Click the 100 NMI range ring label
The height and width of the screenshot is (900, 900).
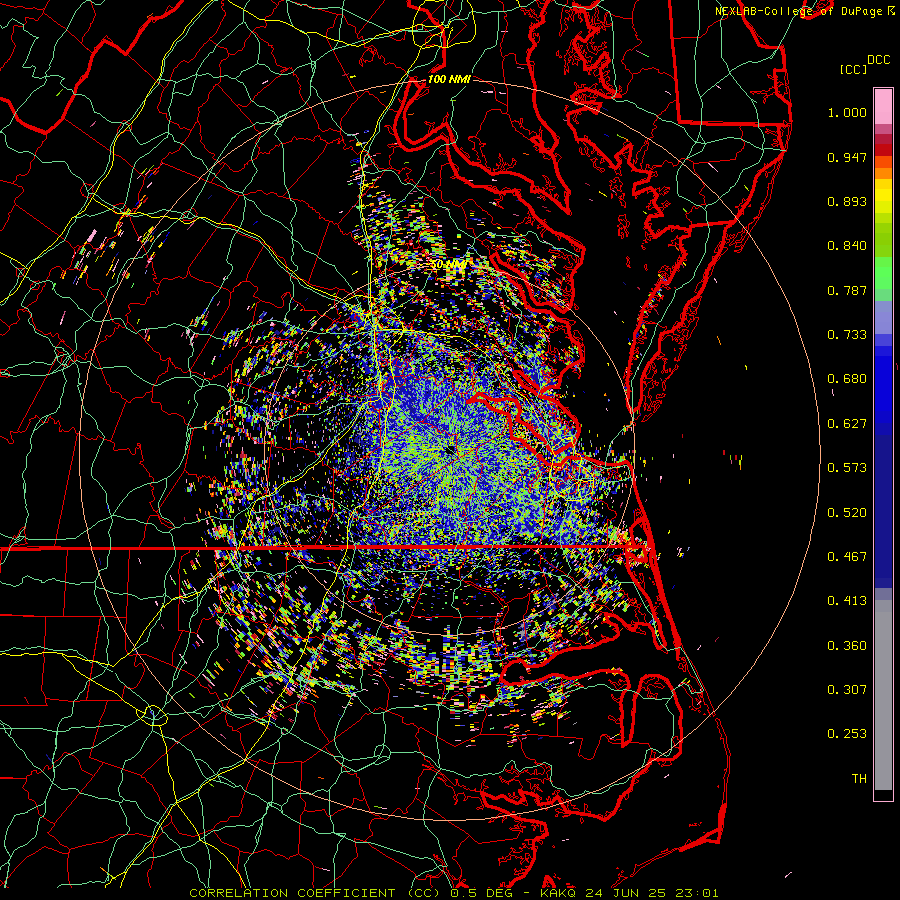(448, 79)
